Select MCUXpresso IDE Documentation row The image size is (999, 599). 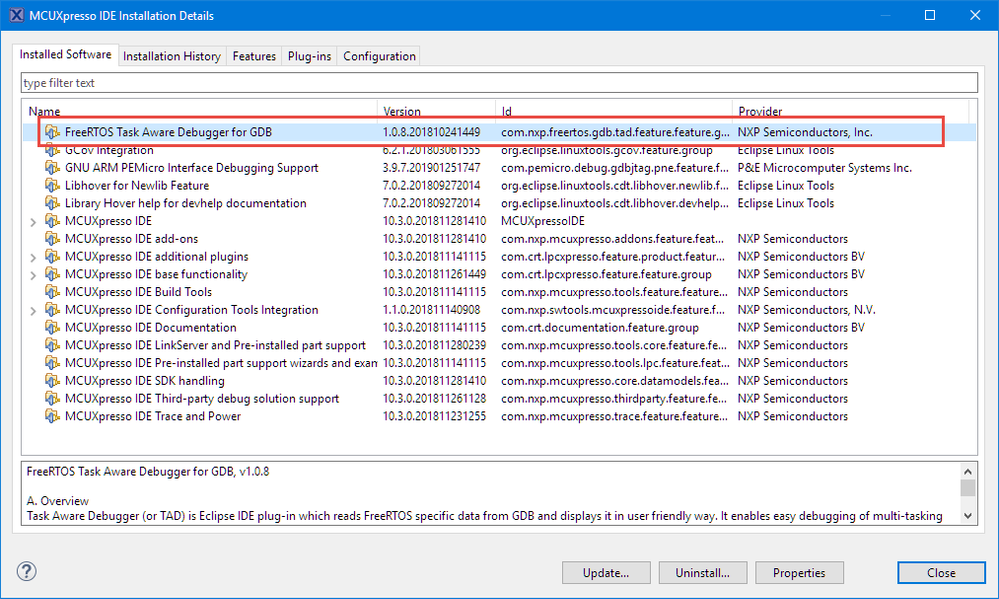(499, 328)
